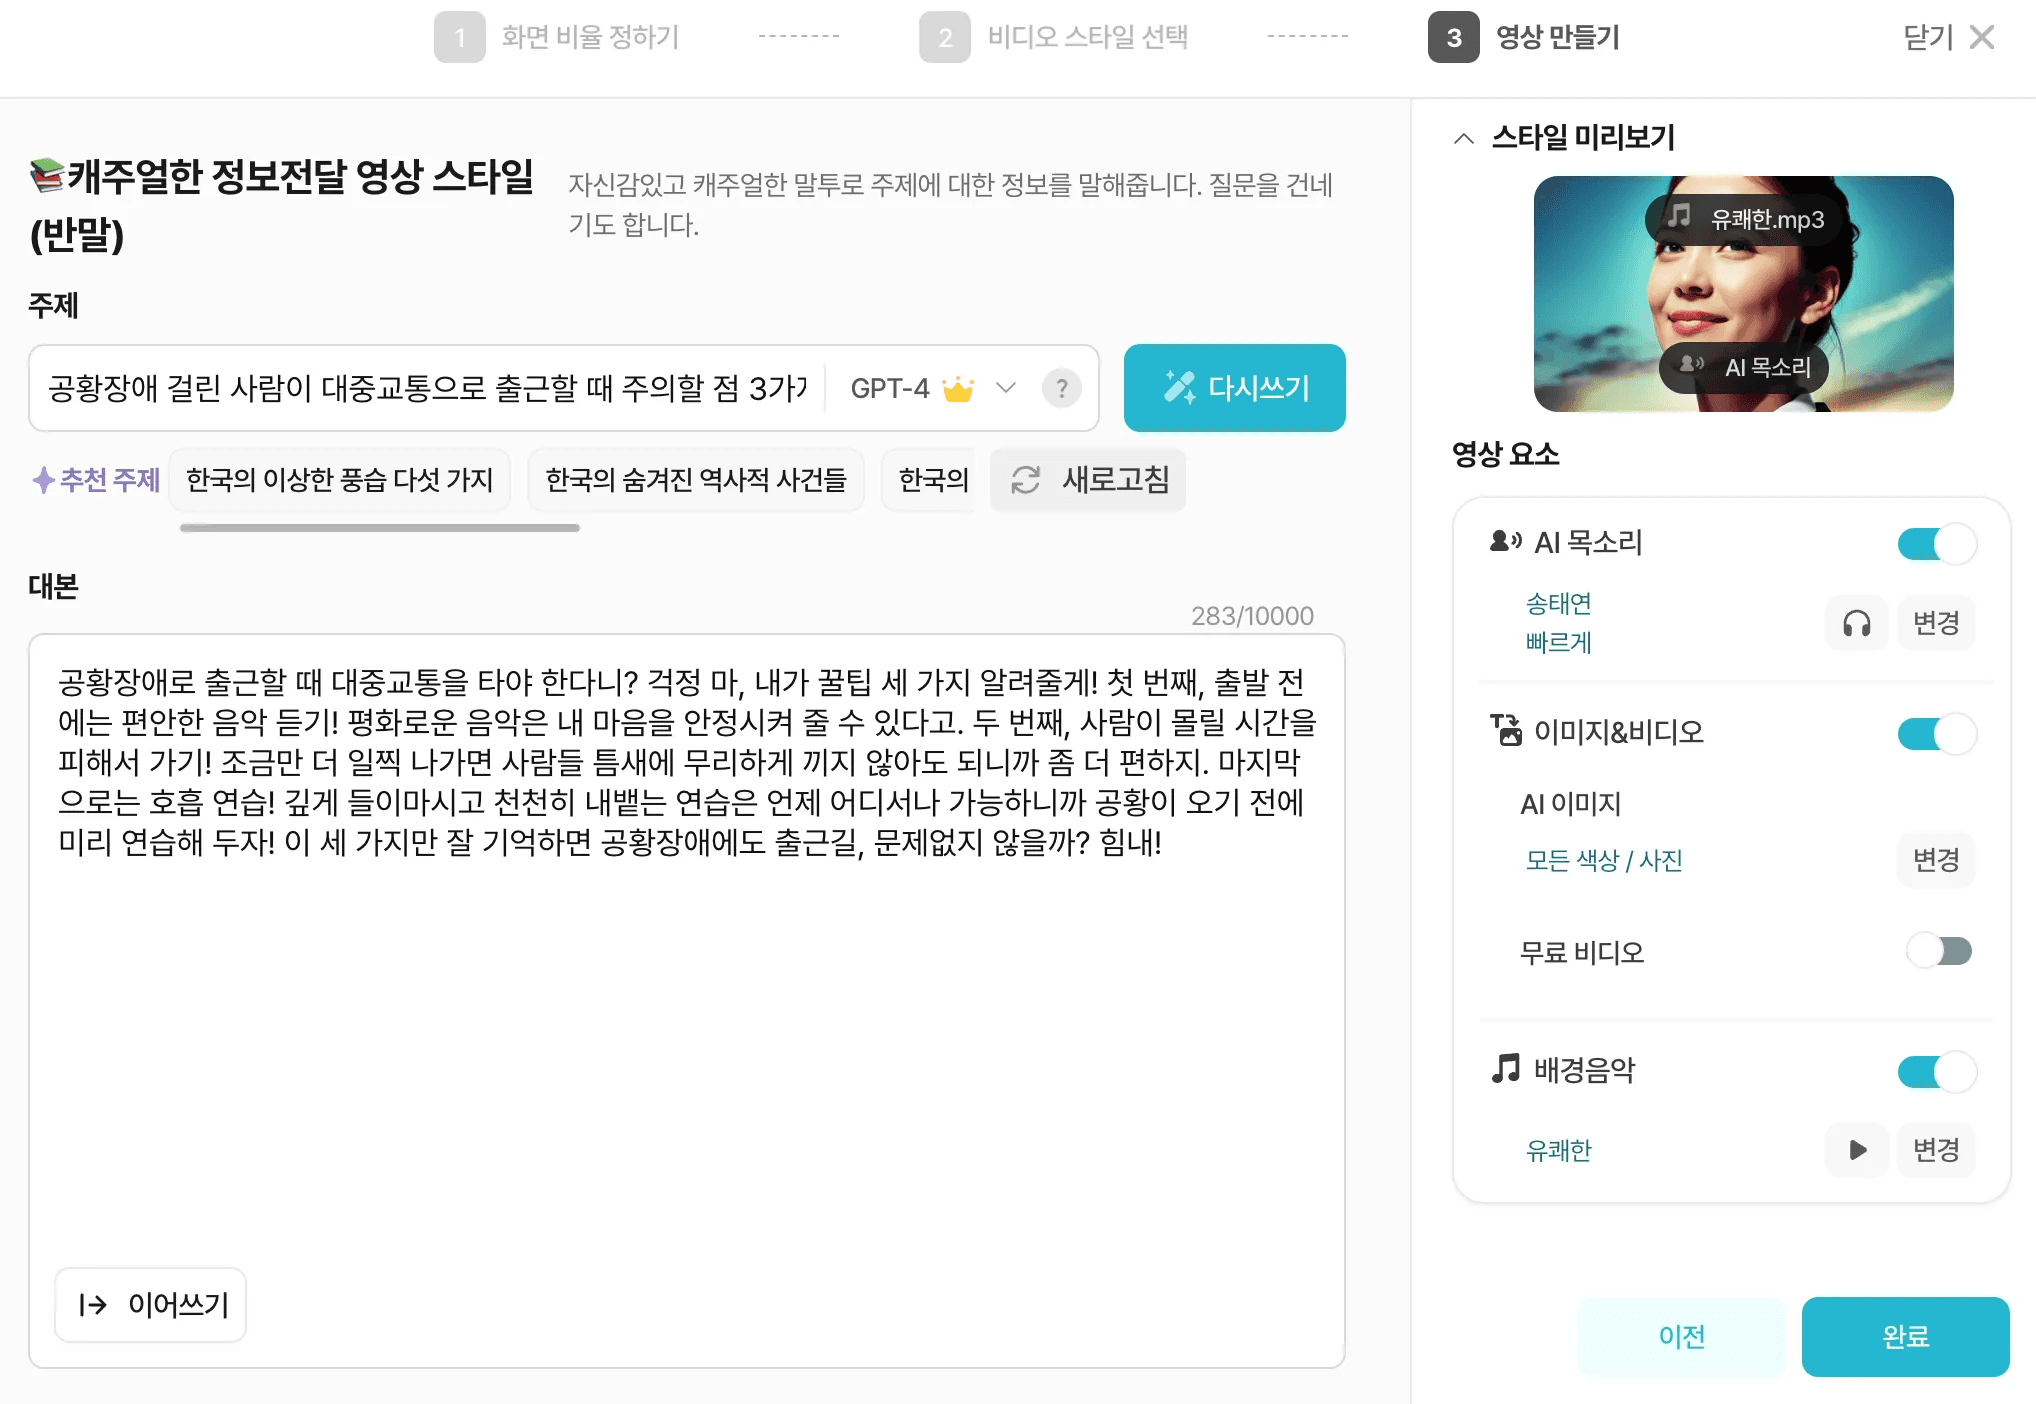Click the 다시쓰기 magic wand icon
This screenshot has width=2036, height=1404.
1180,388
